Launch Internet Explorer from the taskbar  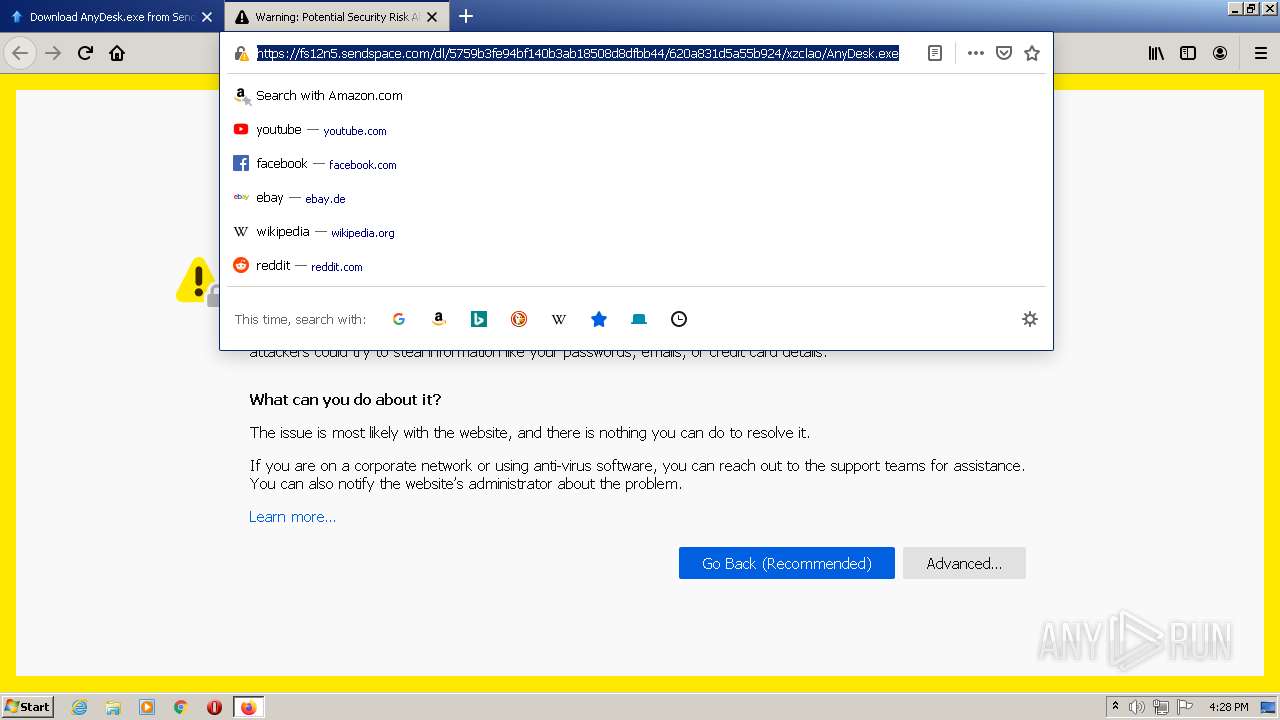80,707
